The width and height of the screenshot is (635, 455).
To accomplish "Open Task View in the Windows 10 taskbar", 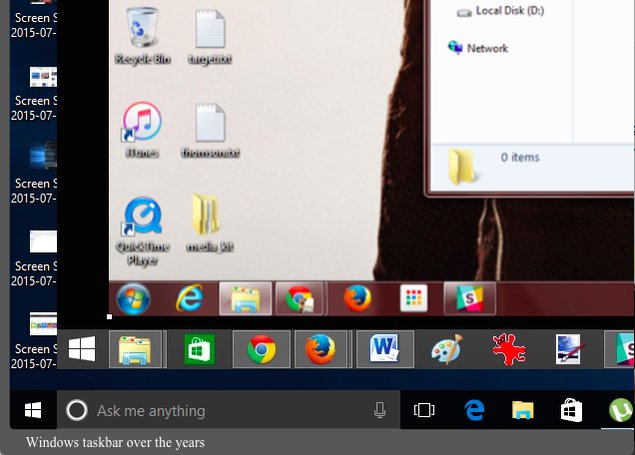I will (424, 410).
